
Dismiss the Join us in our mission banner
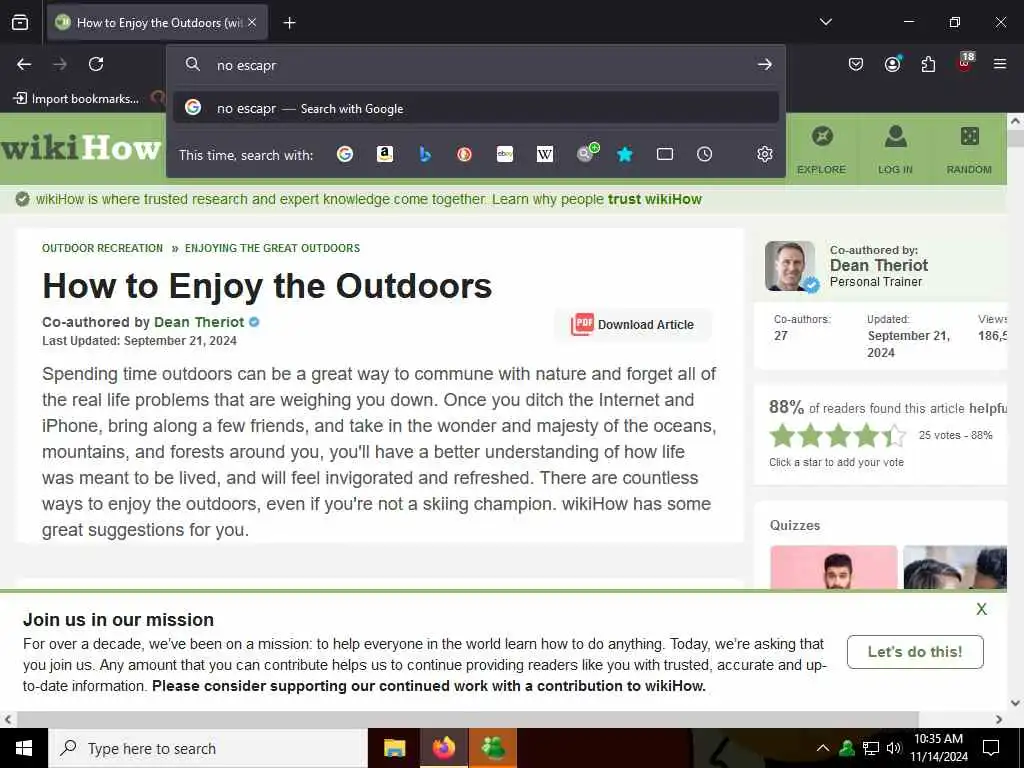click(982, 609)
